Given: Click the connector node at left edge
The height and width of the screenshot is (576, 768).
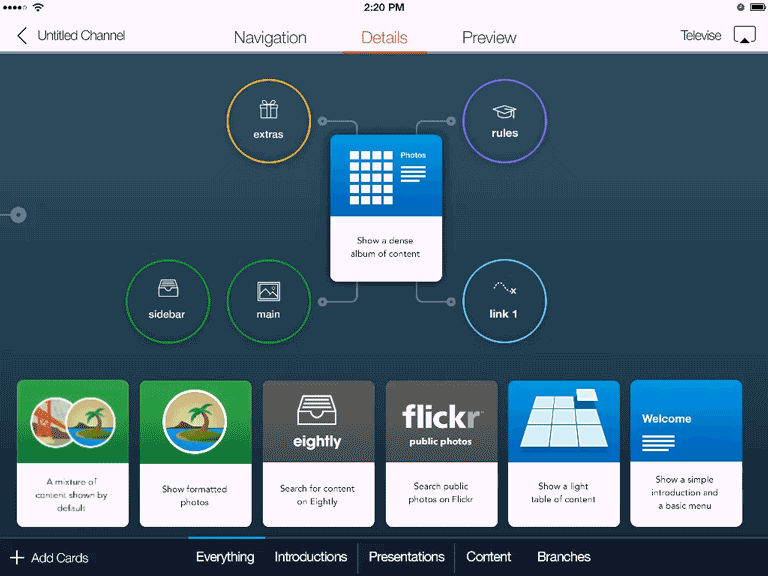Looking at the screenshot, I should (18, 215).
